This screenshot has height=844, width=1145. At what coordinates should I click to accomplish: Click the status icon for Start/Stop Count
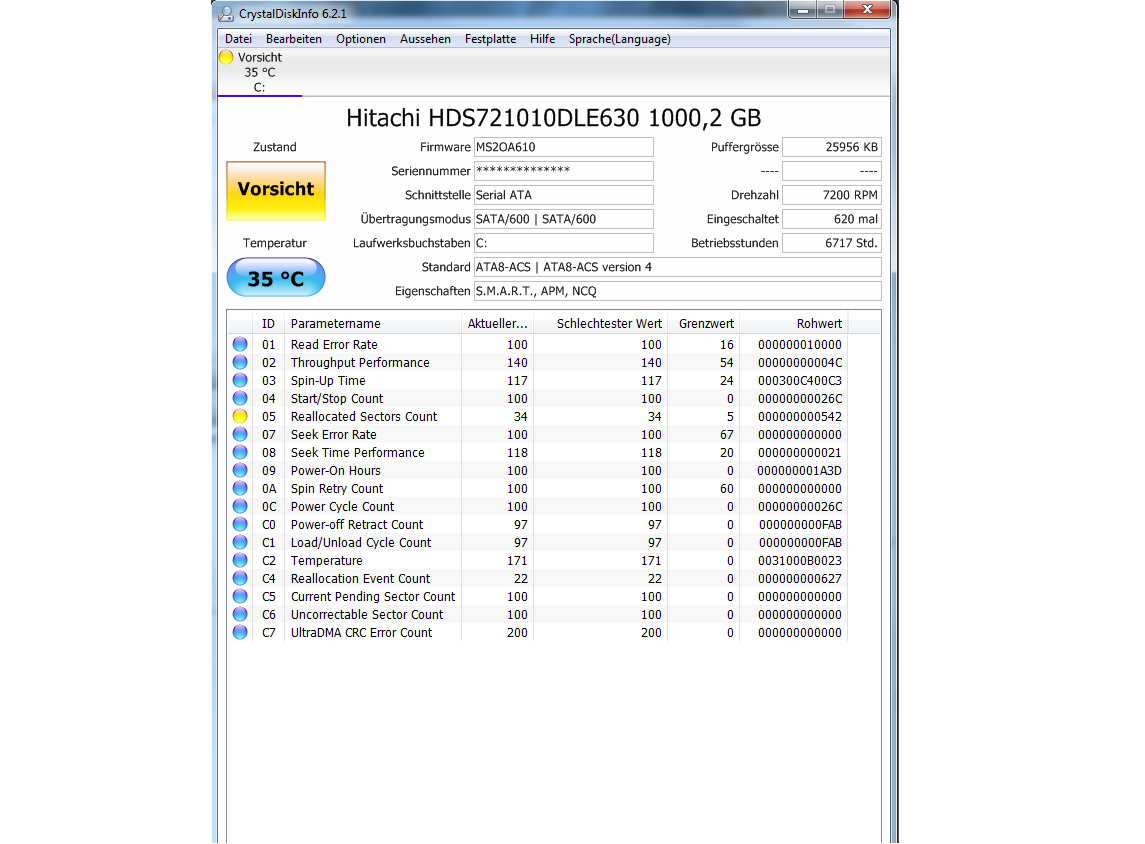(x=240, y=398)
